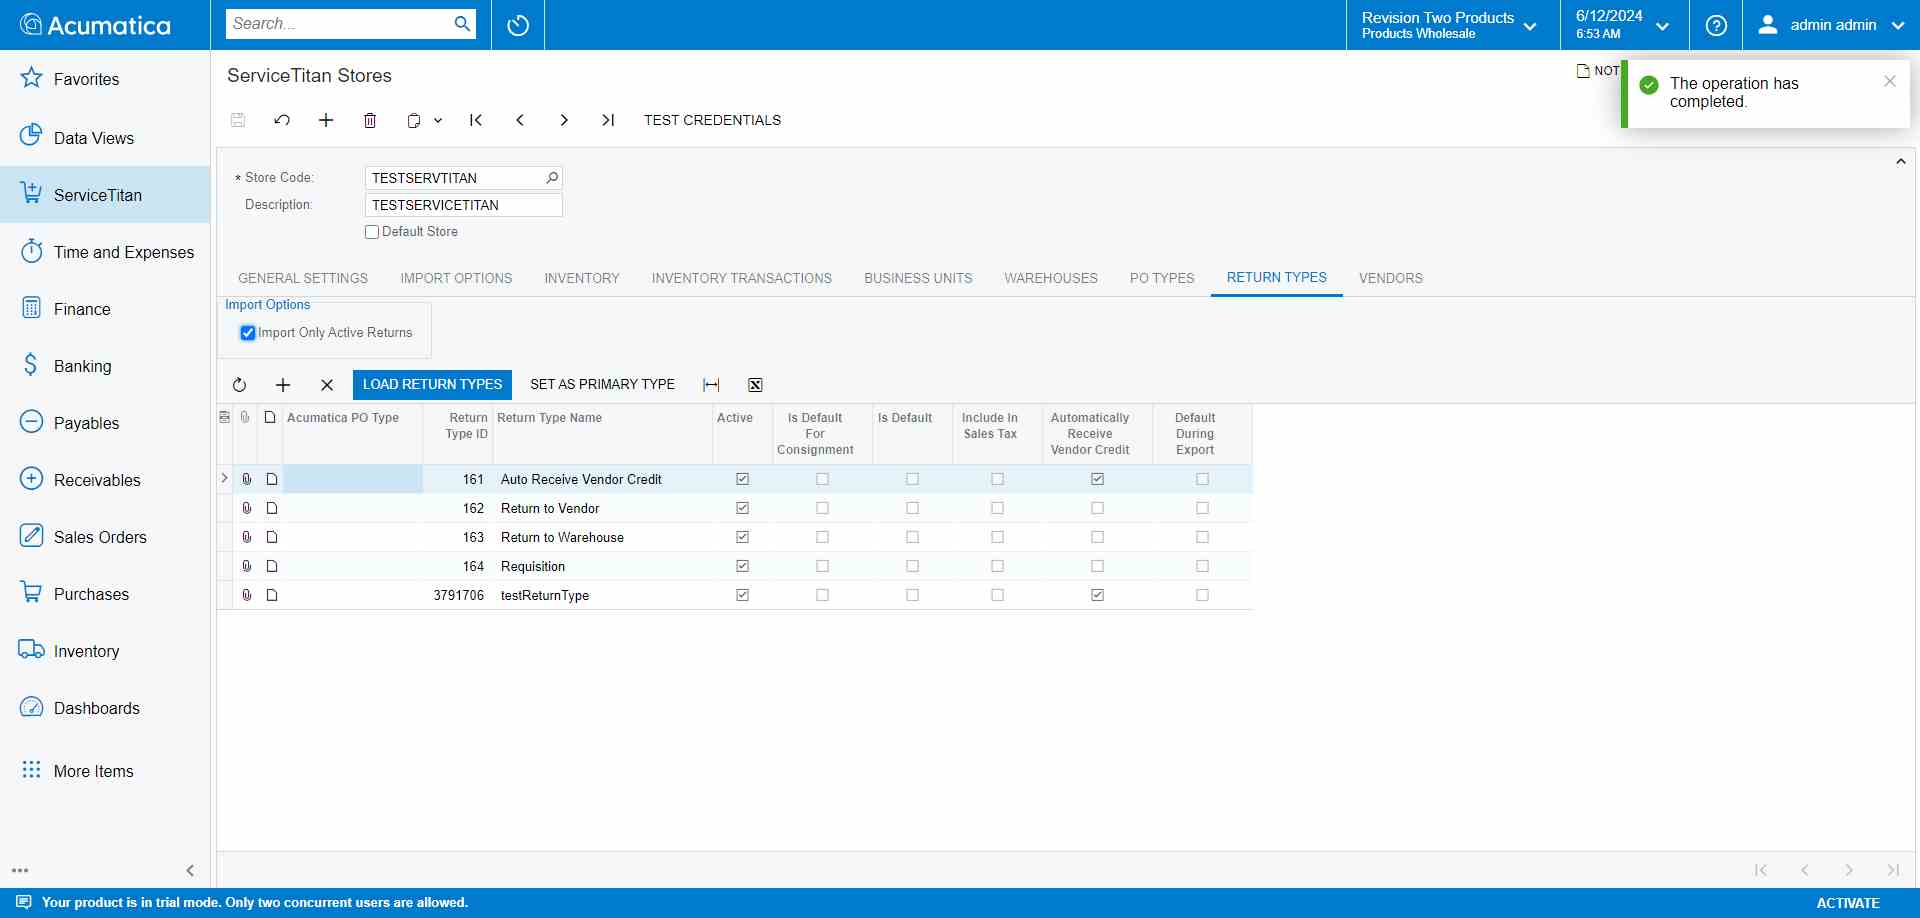Click SET AS PRIMARY TYPE
Screen dimensions: 1920x918
coord(602,385)
